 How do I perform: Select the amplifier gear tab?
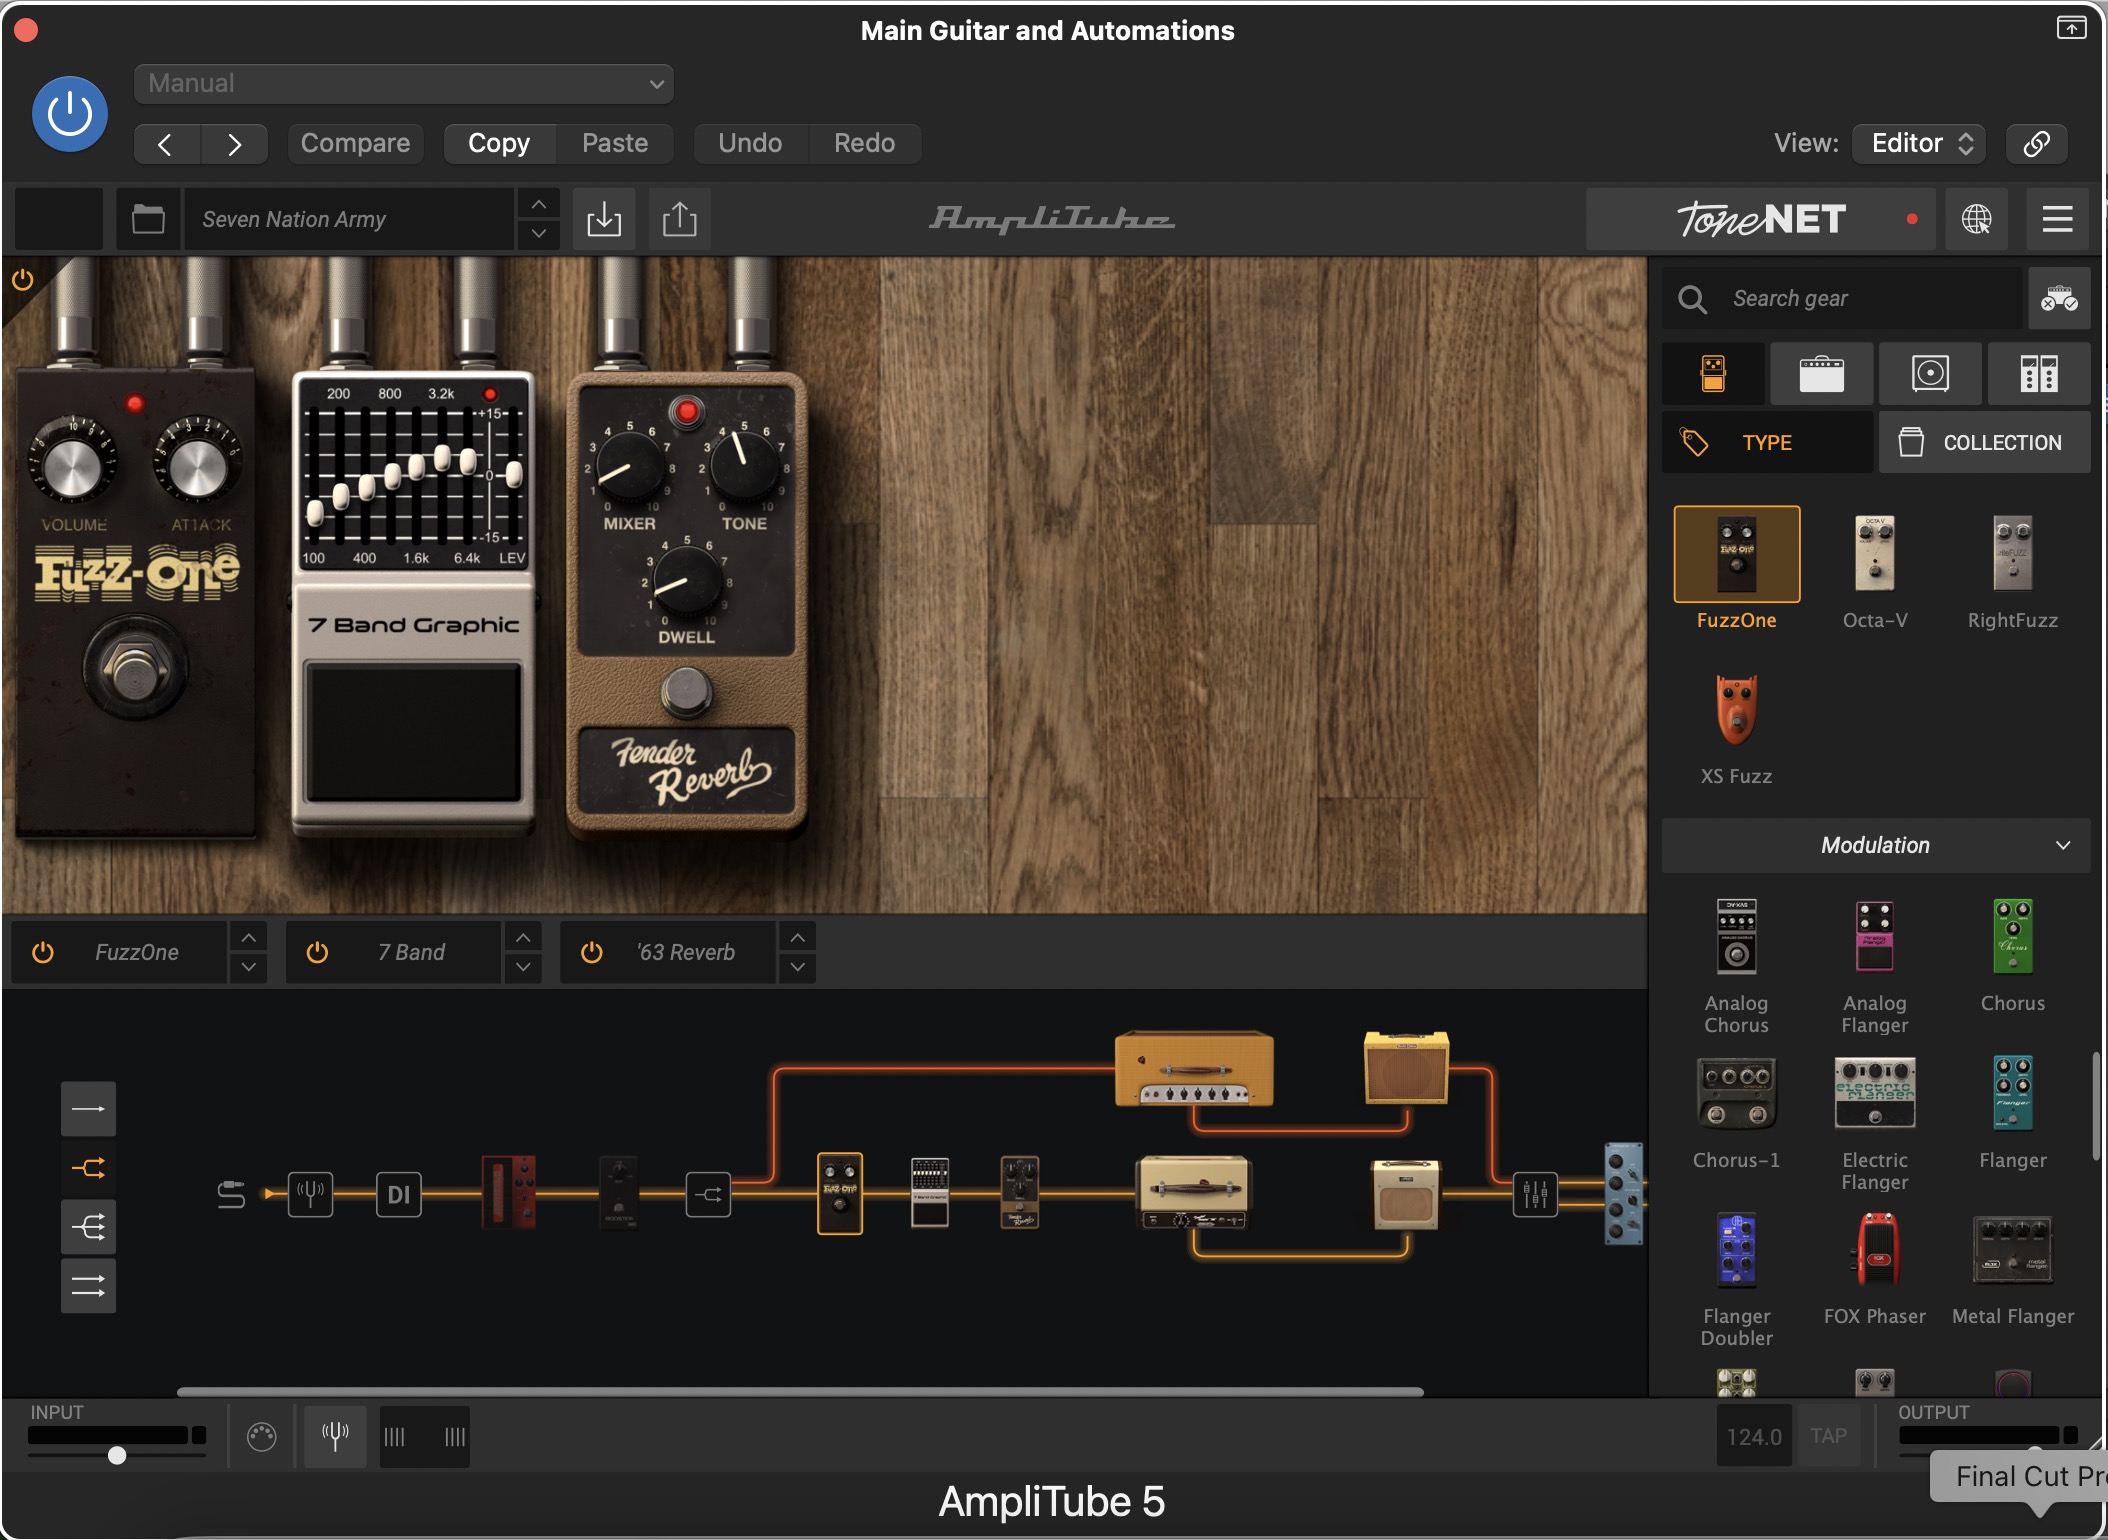click(x=1822, y=374)
